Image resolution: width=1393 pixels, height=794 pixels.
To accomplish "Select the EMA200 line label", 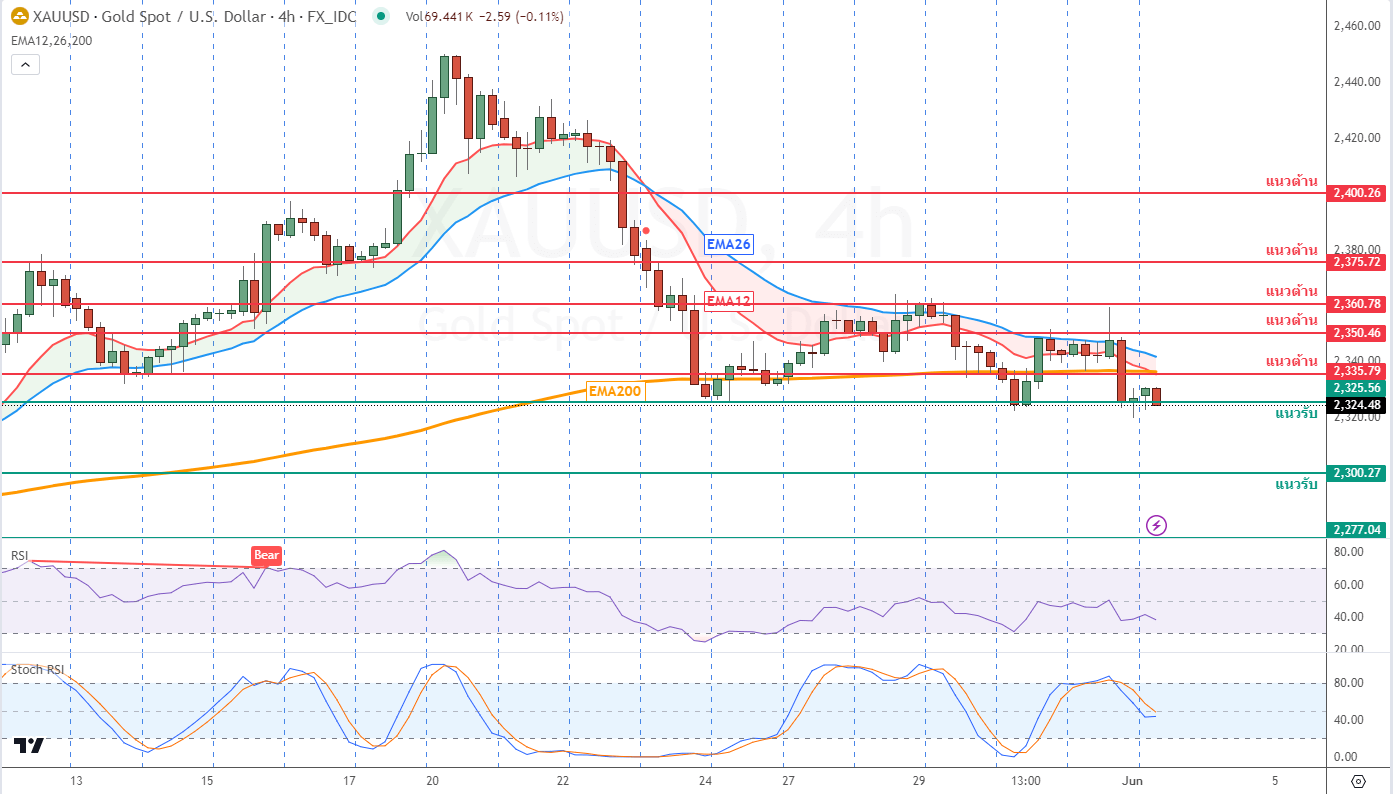I will (615, 392).
